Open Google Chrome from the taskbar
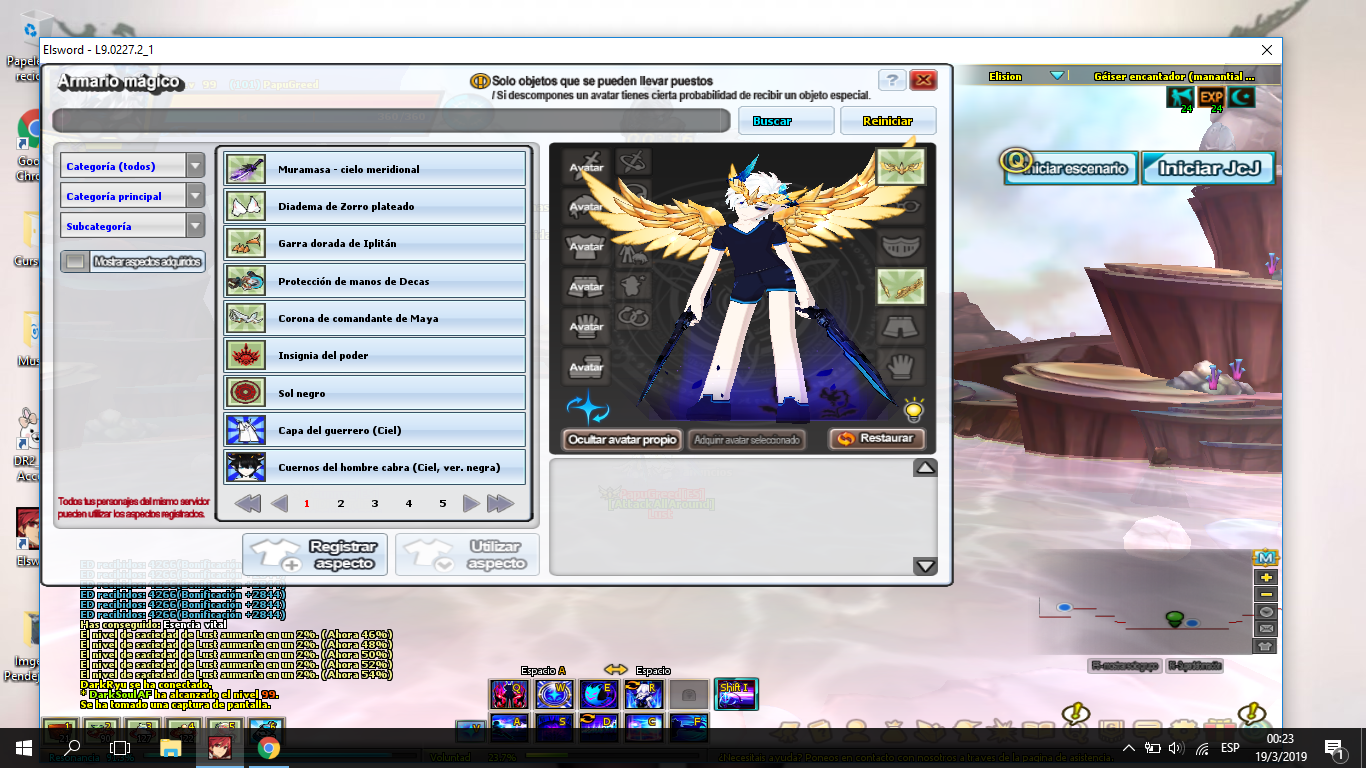 268,747
